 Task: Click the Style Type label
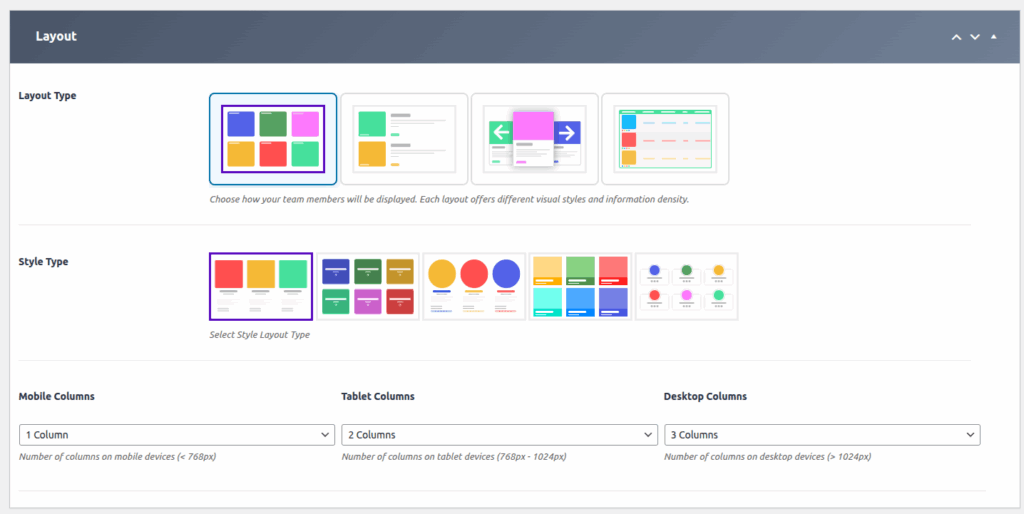point(43,262)
